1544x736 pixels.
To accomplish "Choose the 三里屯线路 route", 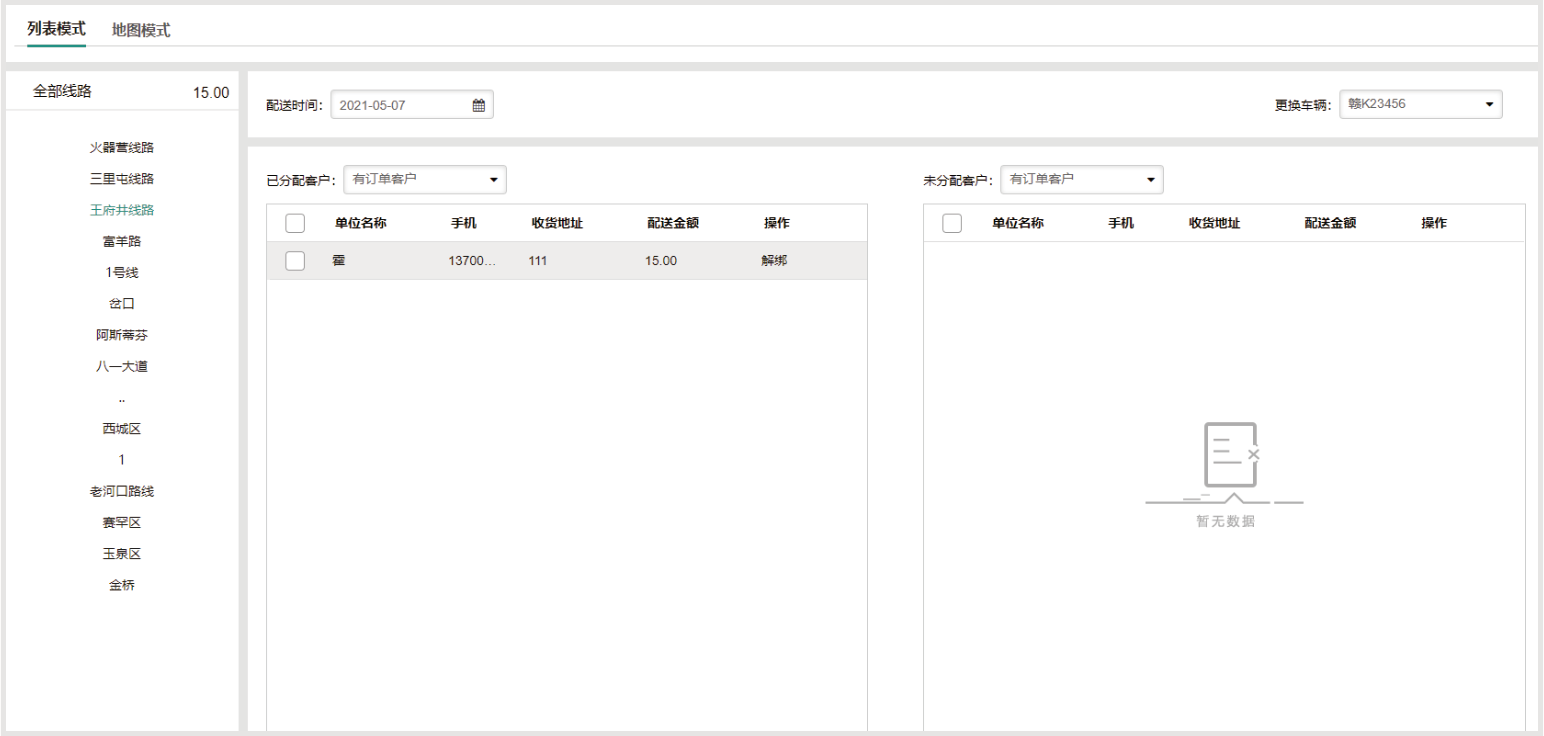I will pos(122,179).
